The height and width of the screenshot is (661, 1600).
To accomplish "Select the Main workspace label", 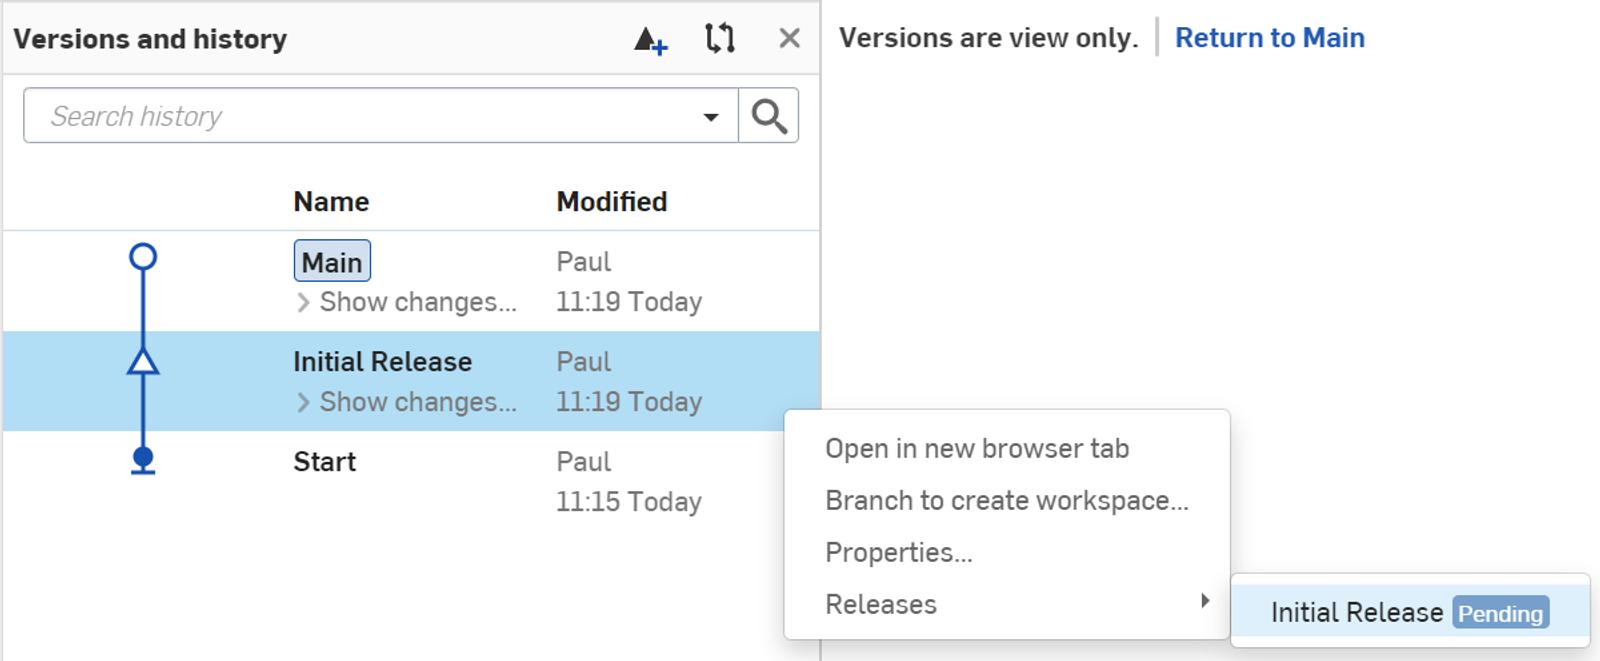I will click(x=332, y=262).
